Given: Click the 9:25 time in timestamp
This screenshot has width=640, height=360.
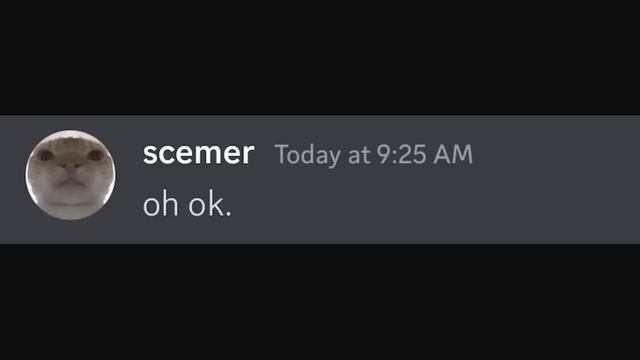Looking at the screenshot, I should (x=402, y=155).
